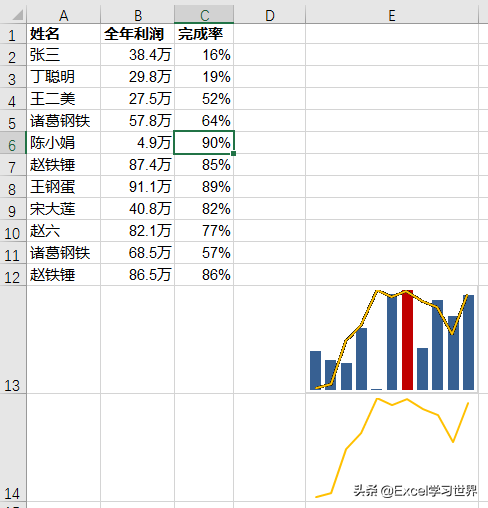Select row 1 header
The height and width of the screenshot is (508, 488).
tap(13, 34)
